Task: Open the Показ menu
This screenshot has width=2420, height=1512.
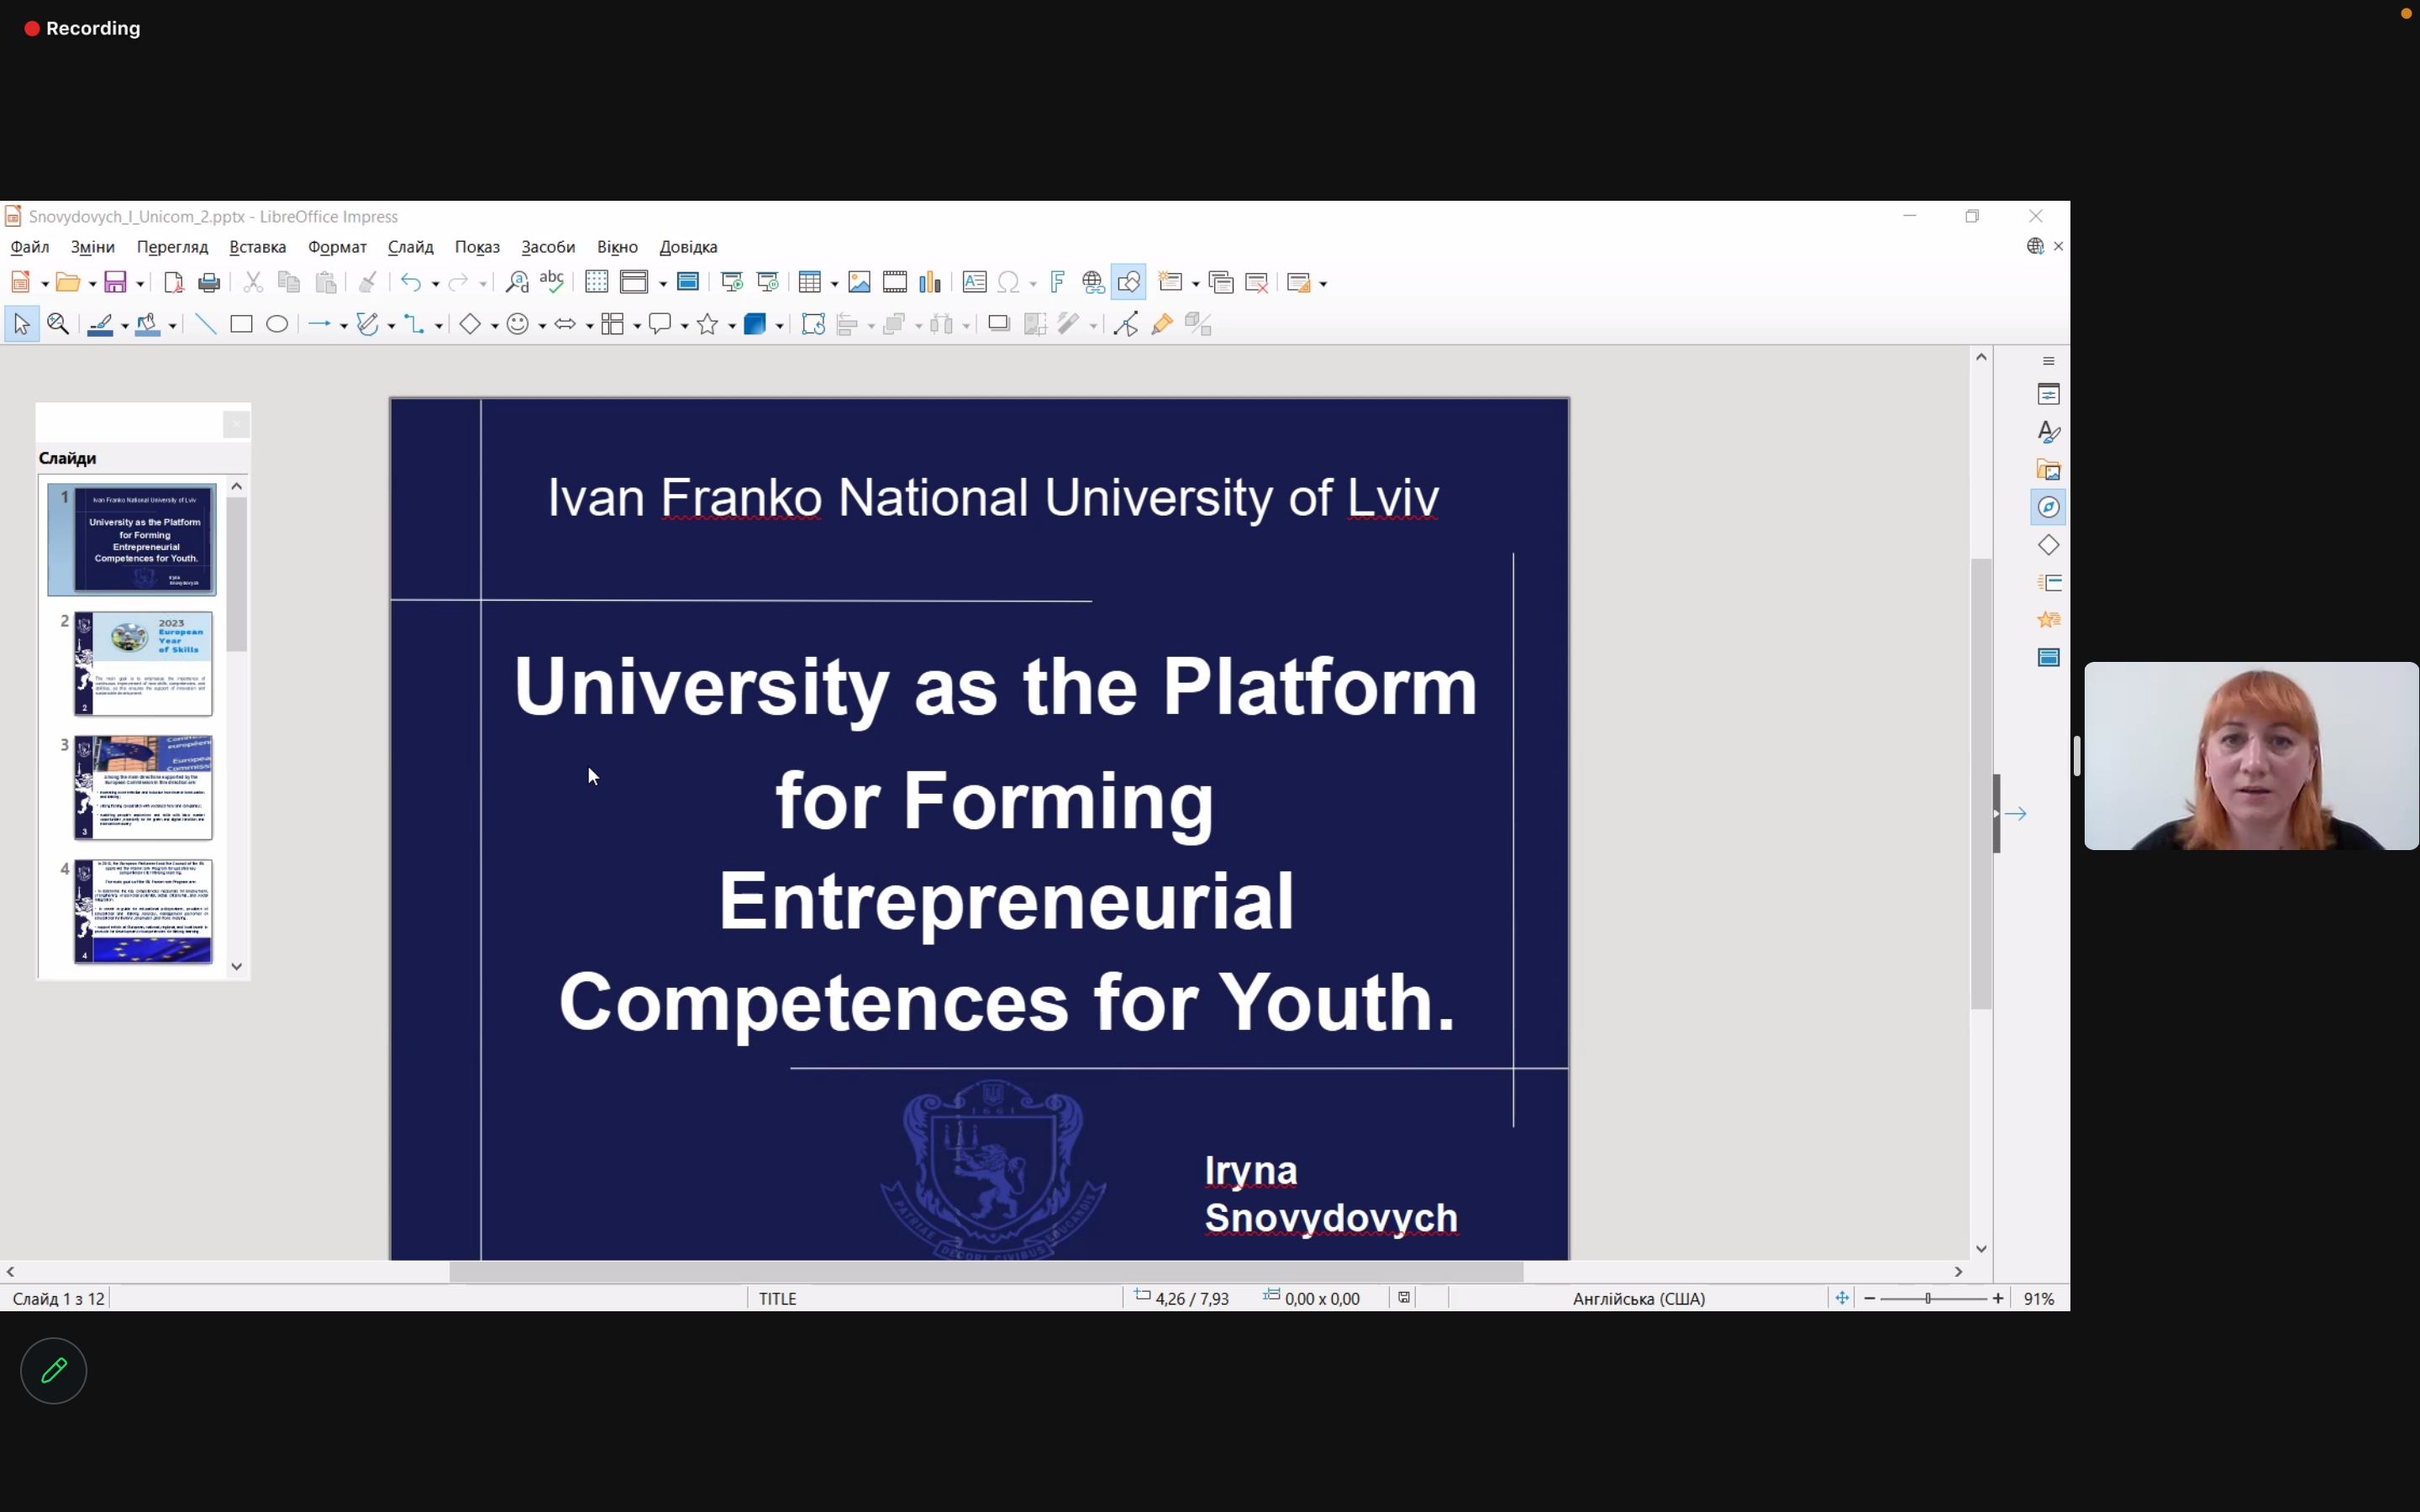Action: [477, 247]
